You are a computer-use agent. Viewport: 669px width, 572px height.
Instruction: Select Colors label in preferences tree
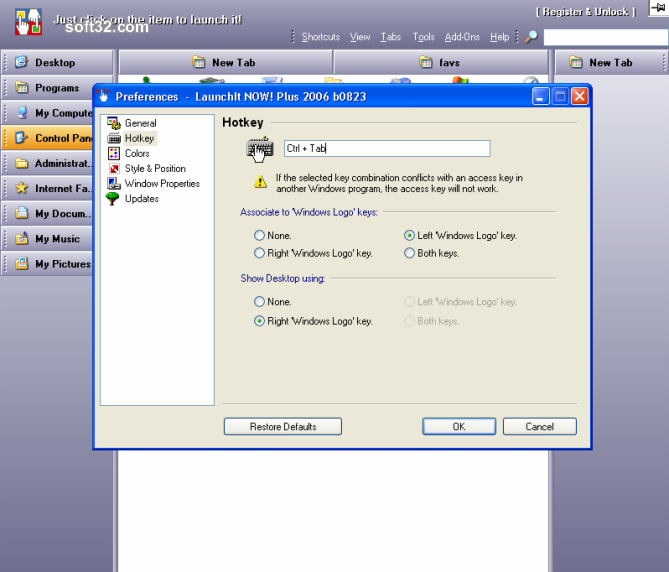click(x=137, y=154)
